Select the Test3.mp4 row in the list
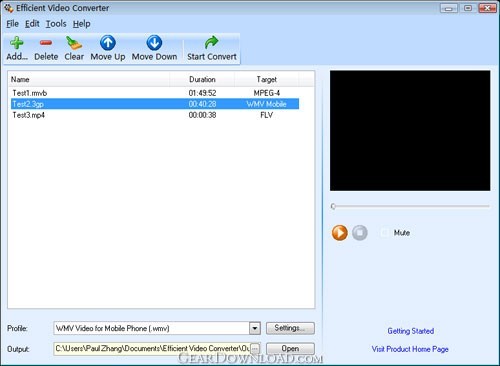 [155, 115]
